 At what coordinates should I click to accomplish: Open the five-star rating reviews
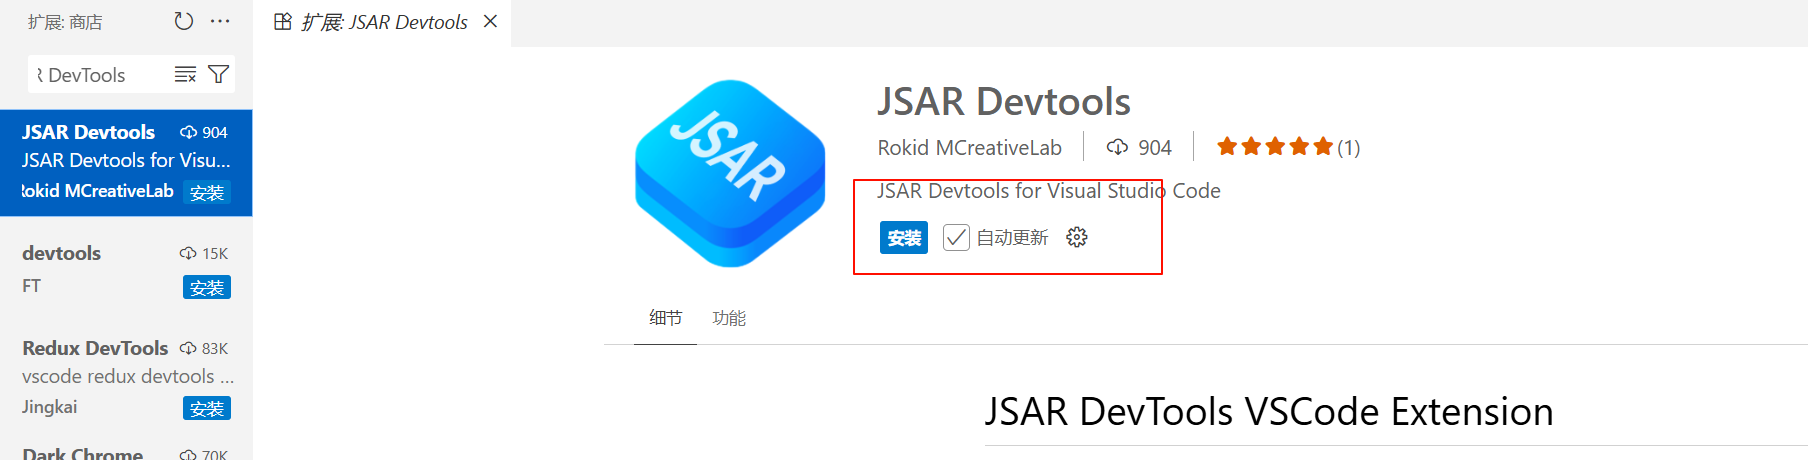pos(1288,148)
